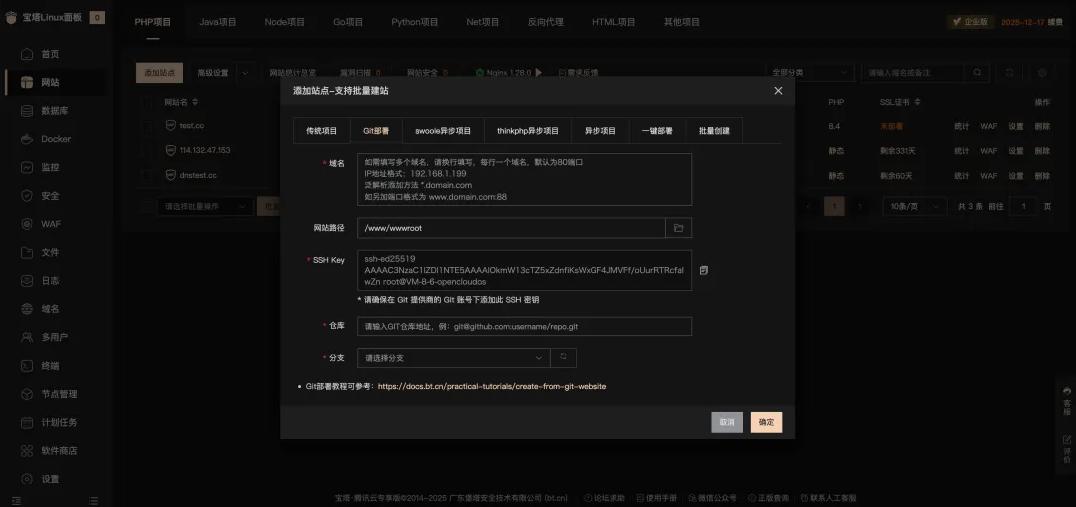Sort by 网站名 column arrow
Viewport: 1076px width, 507px height.
tap(195, 102)
